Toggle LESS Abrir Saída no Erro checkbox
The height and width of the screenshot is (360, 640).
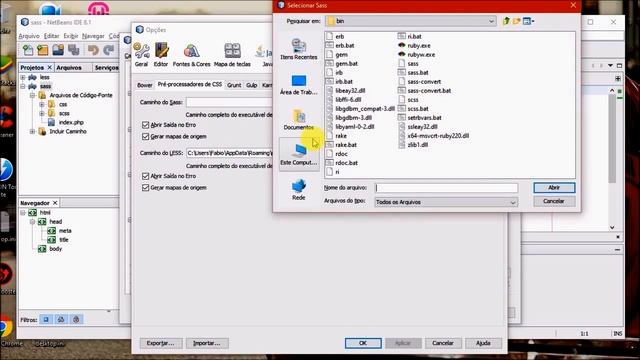point(145,176)
